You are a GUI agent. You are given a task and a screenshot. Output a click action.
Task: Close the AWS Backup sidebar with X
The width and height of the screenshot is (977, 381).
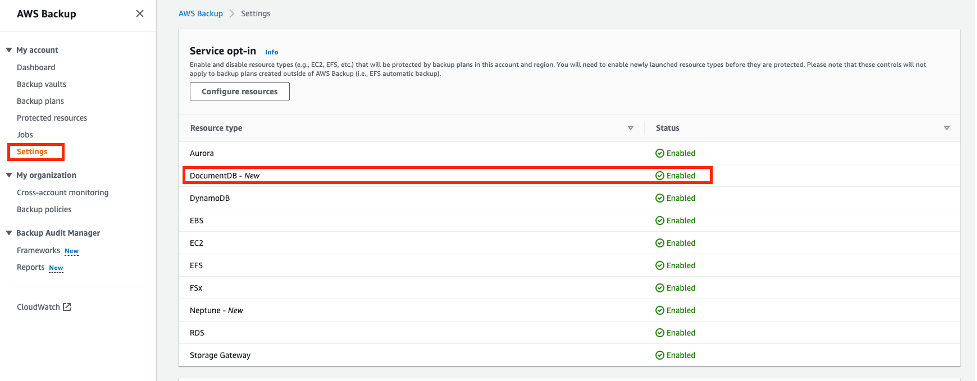[140, 14]
